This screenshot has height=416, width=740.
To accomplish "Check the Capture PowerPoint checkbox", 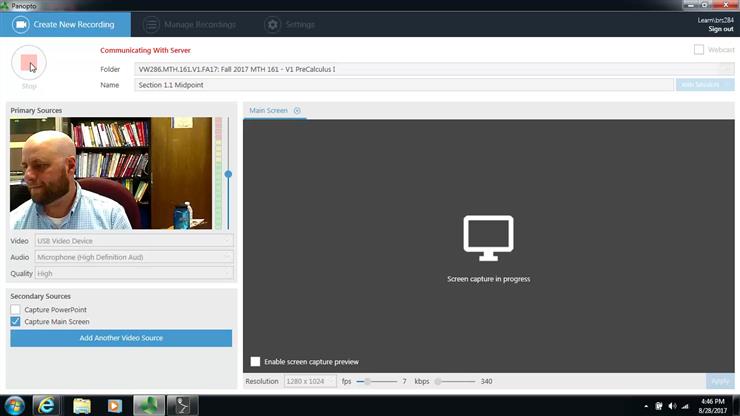I will tap(16, 310).
